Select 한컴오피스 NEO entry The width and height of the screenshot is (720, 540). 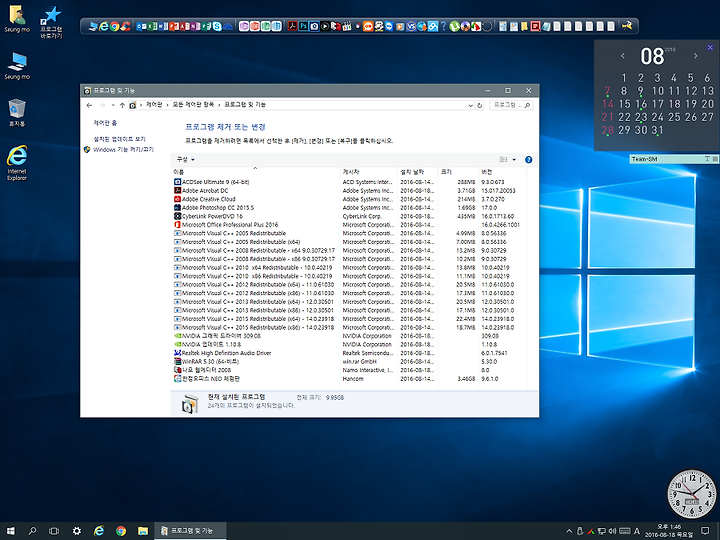click(349, 379)
